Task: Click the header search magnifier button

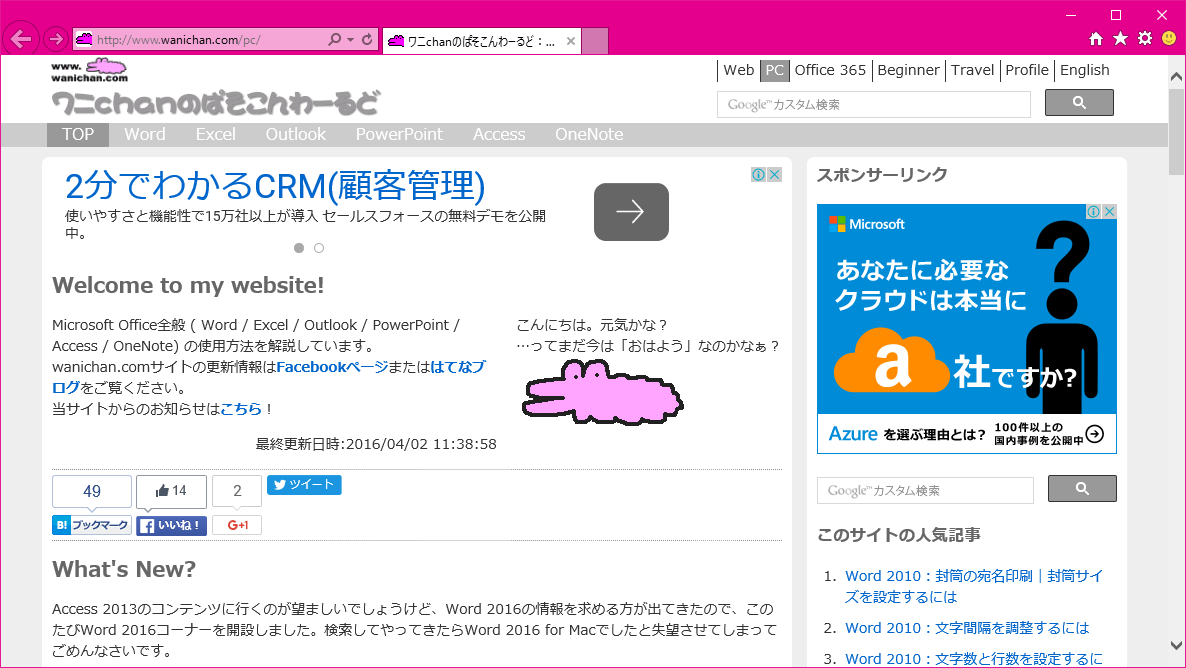Action: click(x=1079, y=103)
